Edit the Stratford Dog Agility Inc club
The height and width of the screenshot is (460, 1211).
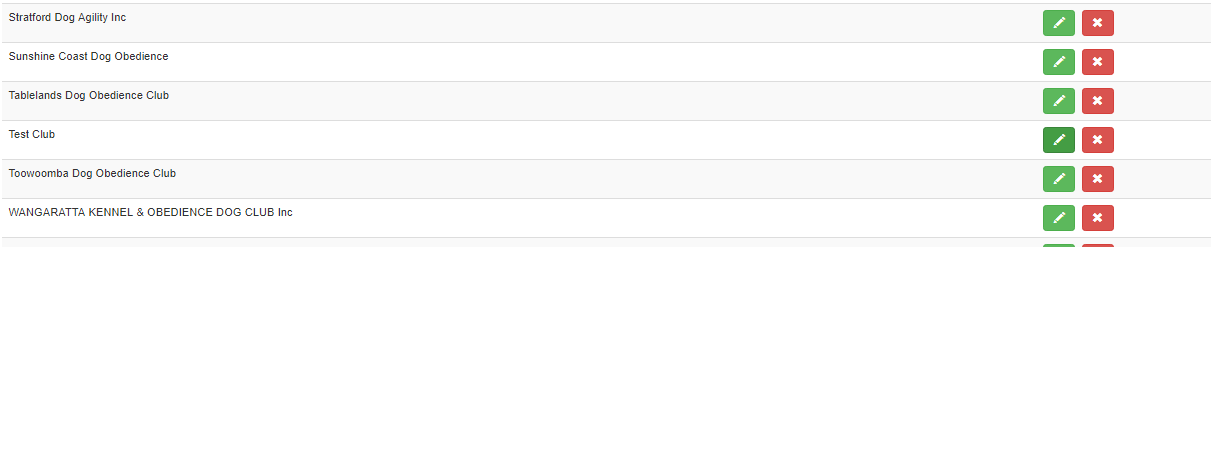(1059, 23)
